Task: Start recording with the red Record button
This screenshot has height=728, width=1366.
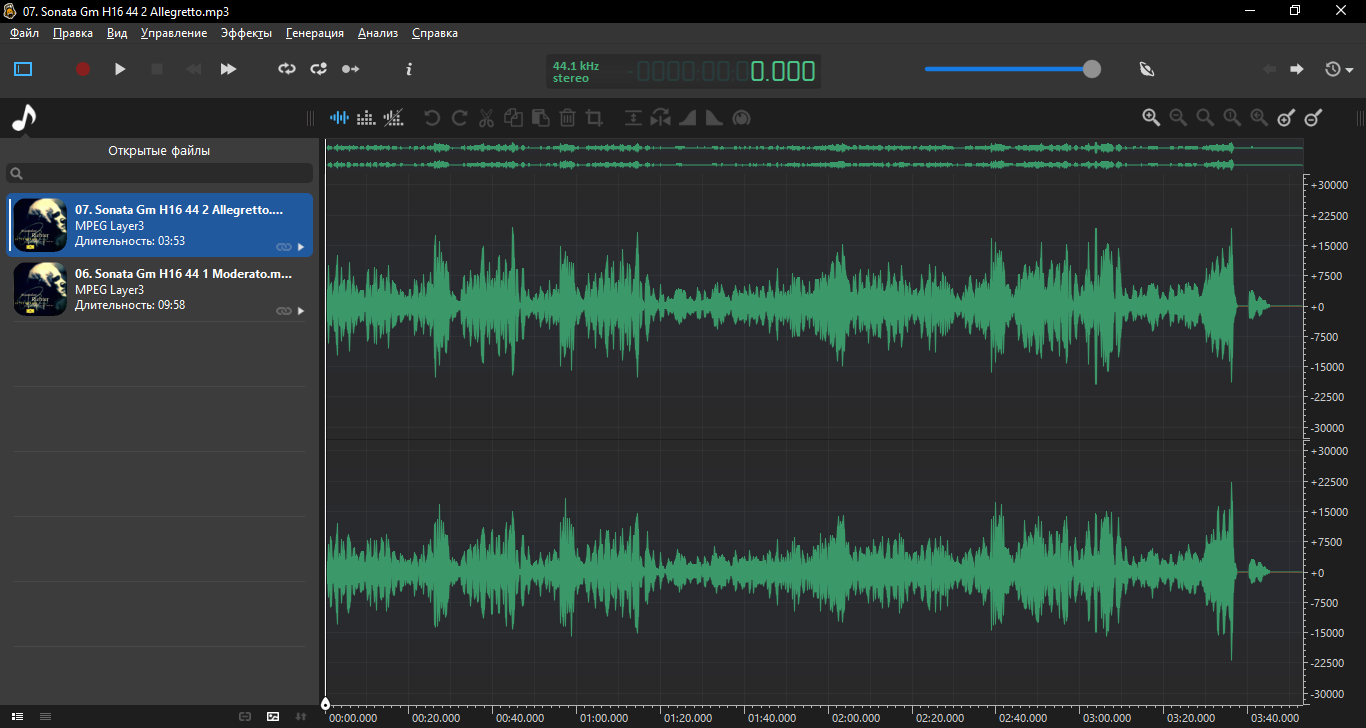Action: [x=83, y=69]
